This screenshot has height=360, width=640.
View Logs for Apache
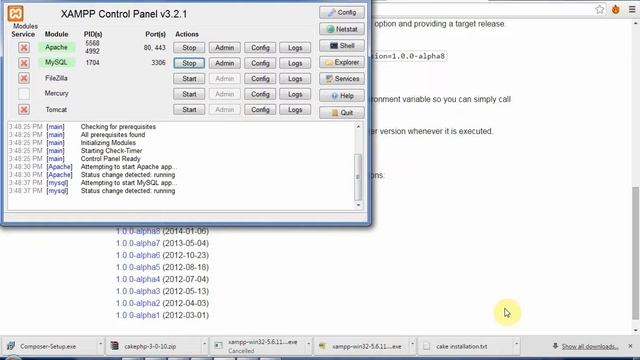(295, 48)
